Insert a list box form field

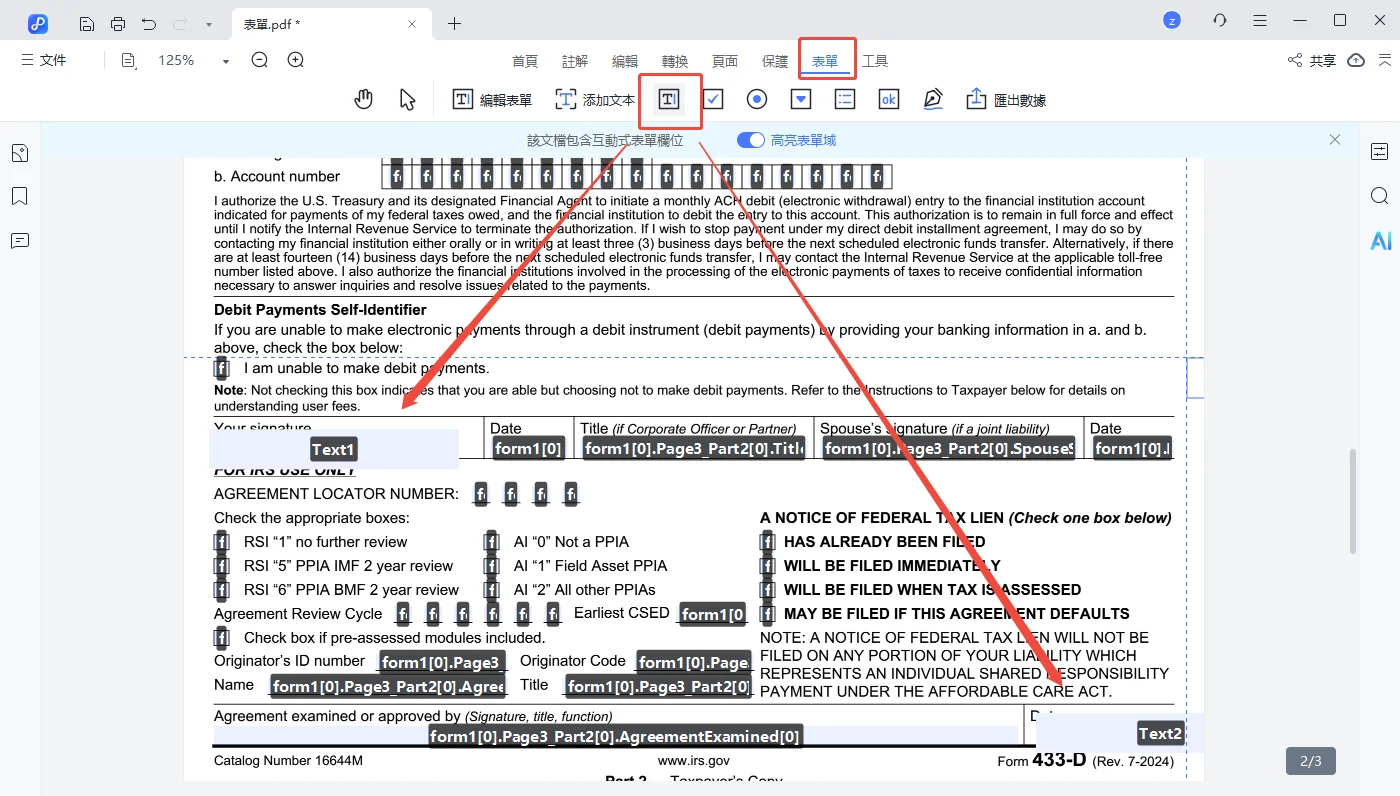(845, 99)
